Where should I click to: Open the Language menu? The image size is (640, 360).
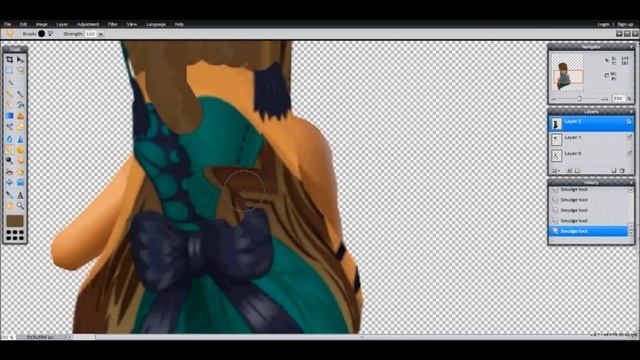pos(156,24)
